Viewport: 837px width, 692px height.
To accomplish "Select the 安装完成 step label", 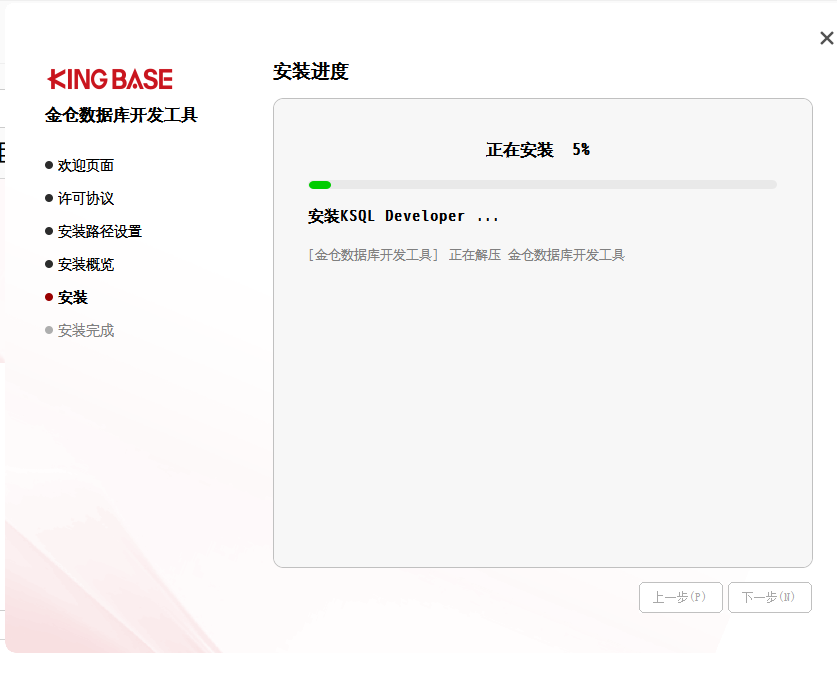I will coord(86,331).
